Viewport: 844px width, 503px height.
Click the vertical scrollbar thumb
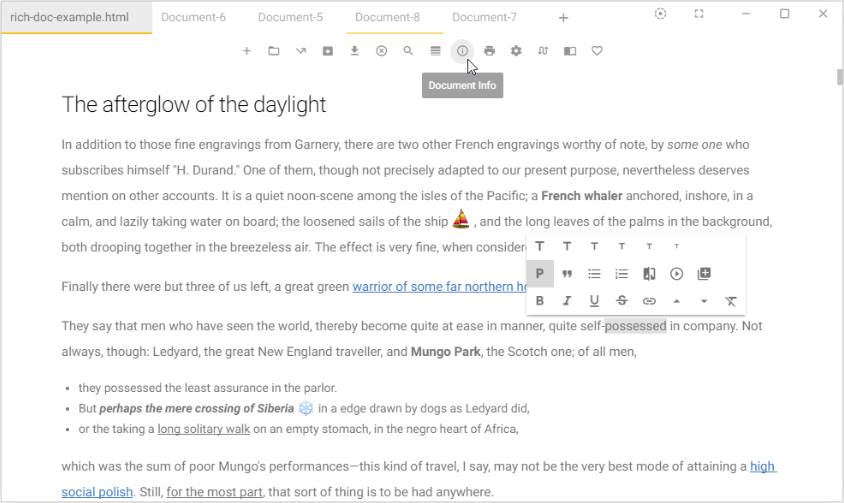tap(839, 79)
